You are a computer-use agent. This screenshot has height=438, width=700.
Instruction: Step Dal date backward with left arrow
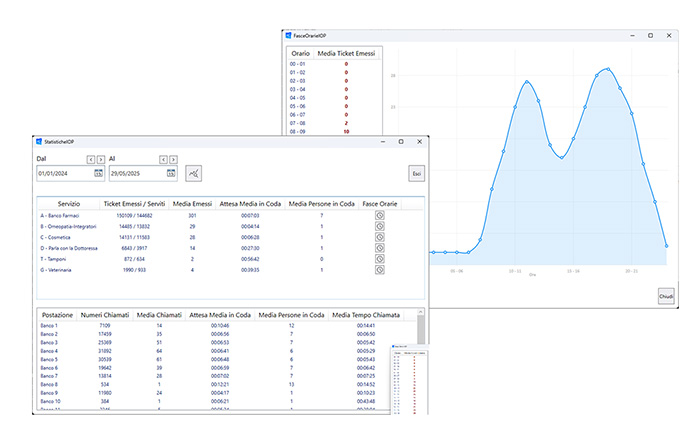point(91,159)
